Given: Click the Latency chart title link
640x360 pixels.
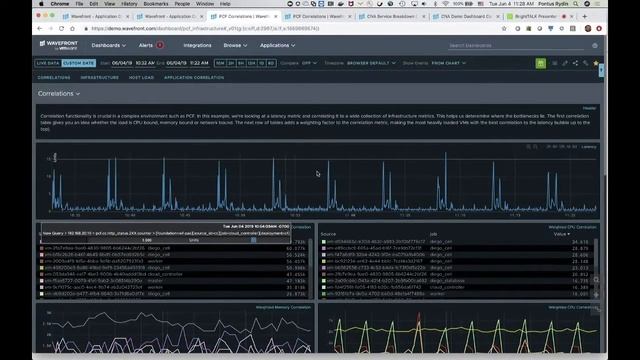Looking at the screenshot, I should pos(589,147).
